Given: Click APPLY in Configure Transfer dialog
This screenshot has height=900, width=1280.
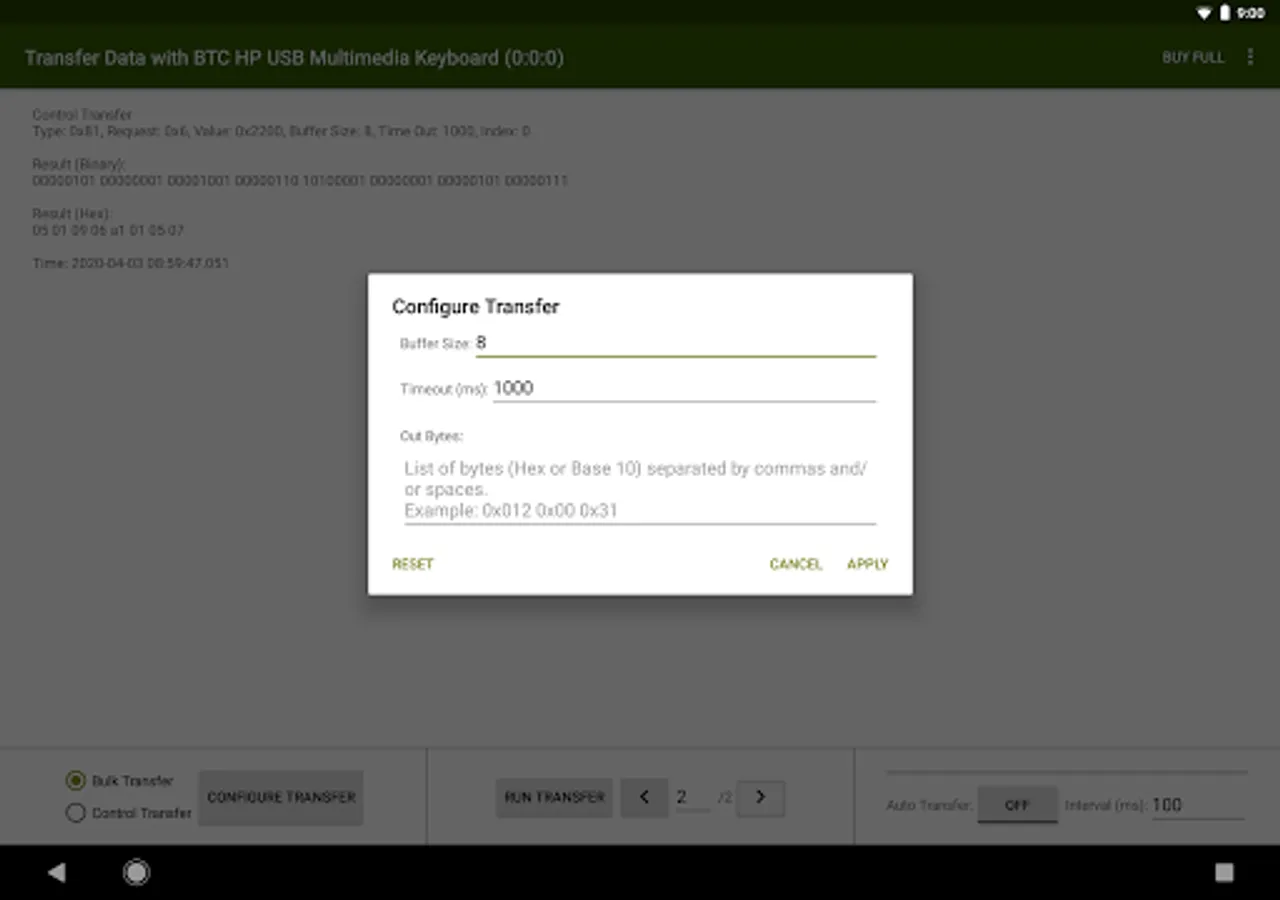Looking at the screenshot, I should [x=868, y=564].
